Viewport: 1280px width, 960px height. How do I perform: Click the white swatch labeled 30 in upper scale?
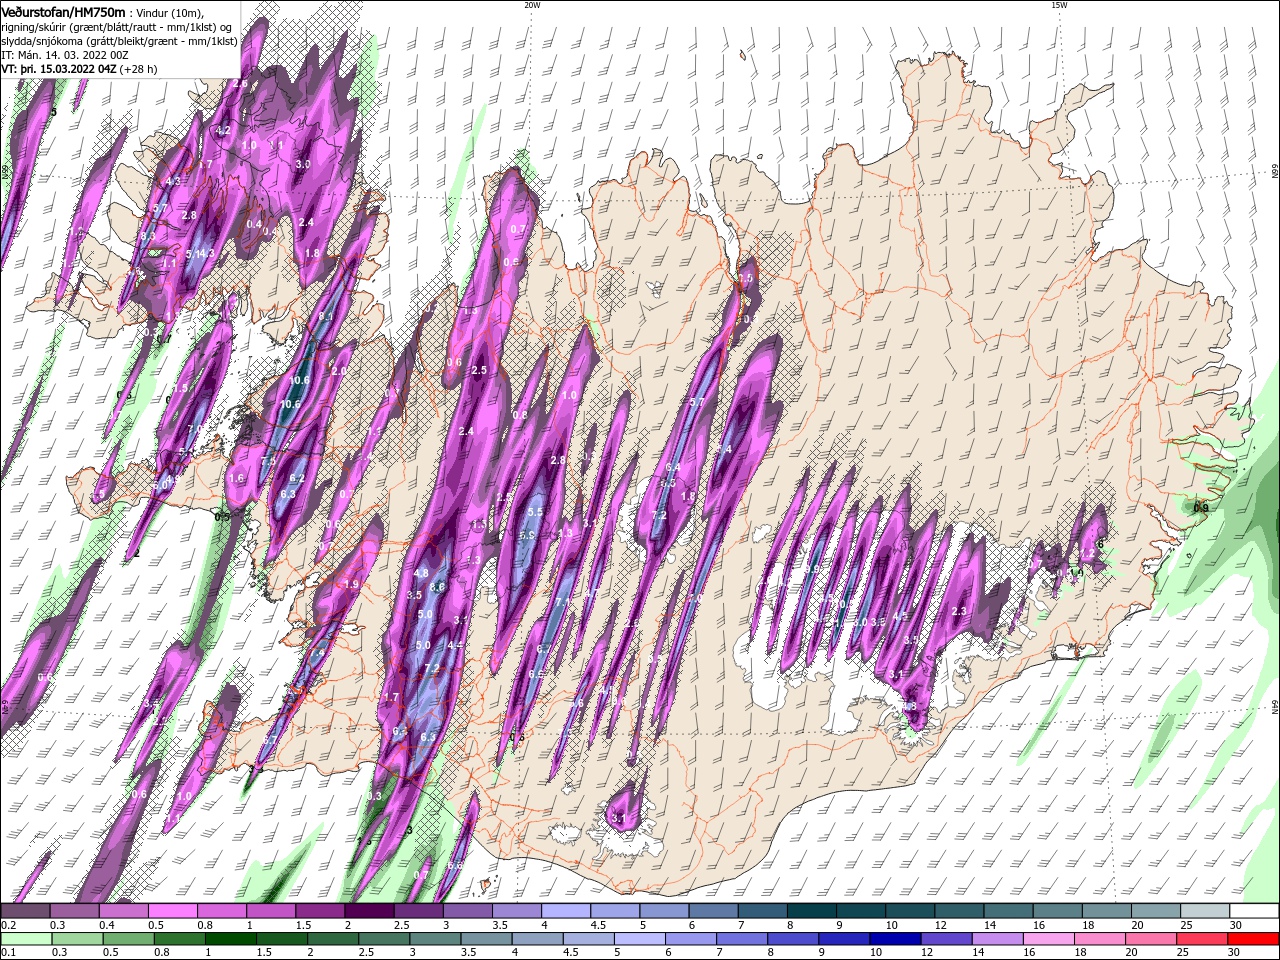click(1255, 911)
